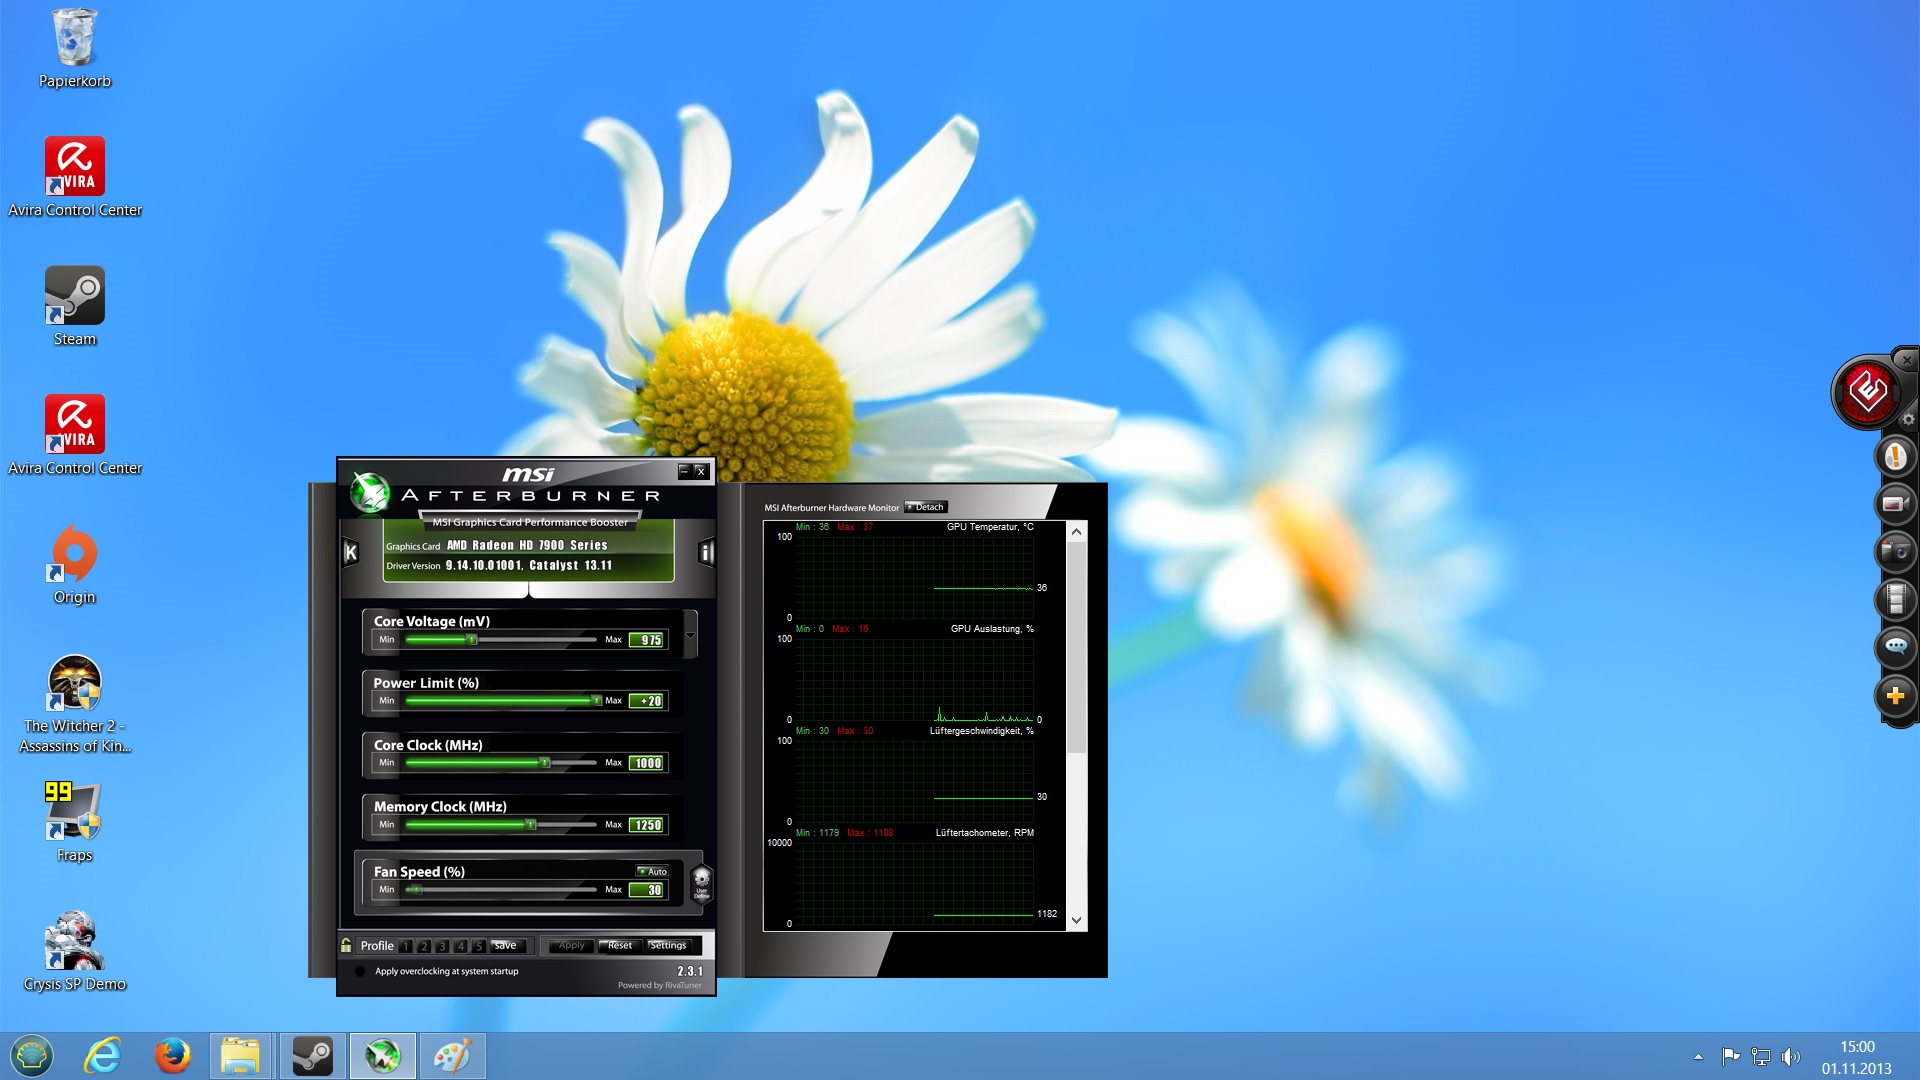Screen dimensions: 1920x1080
Task: Click the fan User Define gear icon
Action: click(x=702, y=883)
